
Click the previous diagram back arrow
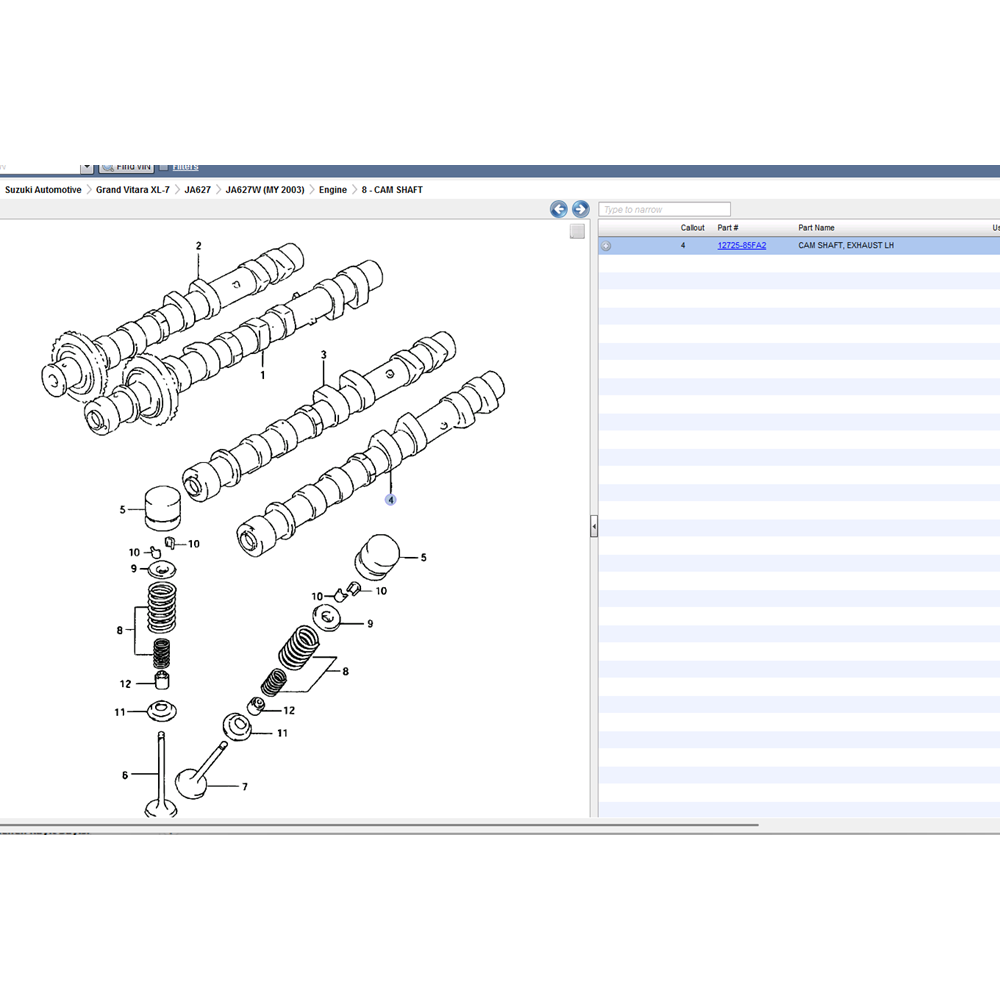(559, 209)
